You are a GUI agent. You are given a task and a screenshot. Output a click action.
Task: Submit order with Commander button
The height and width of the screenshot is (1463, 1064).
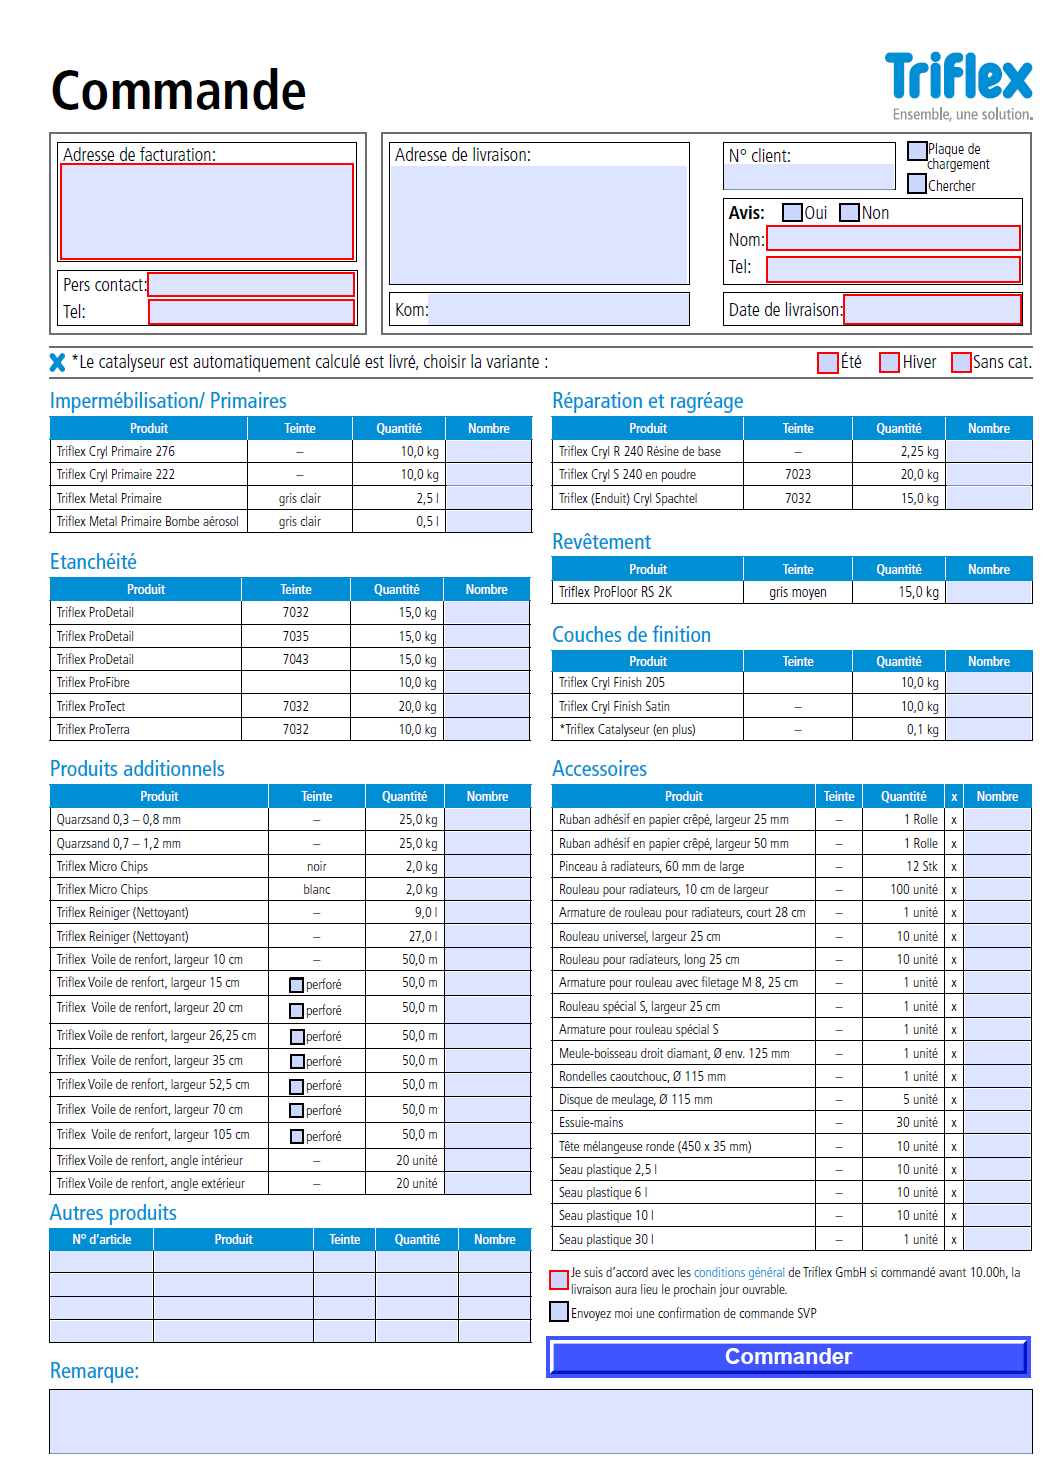[788, 1357]
